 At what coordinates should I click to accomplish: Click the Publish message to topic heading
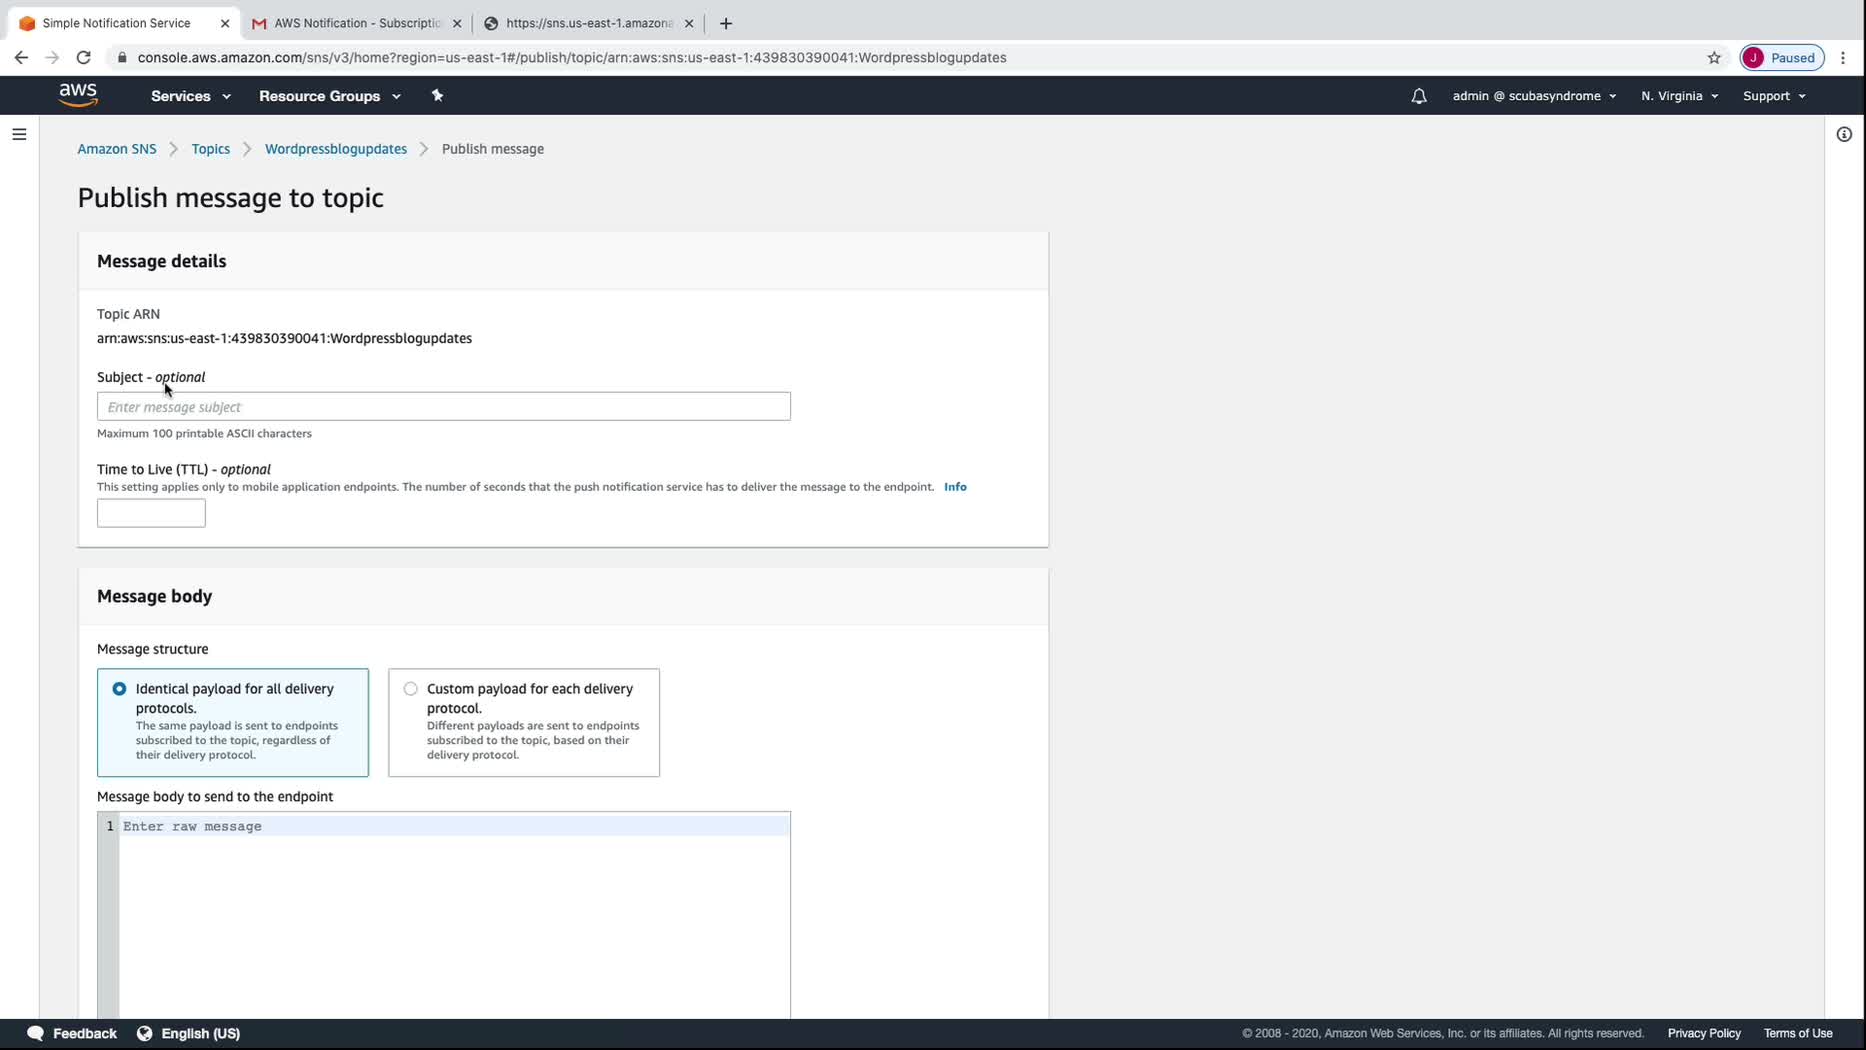pyautogui.click(x=231, y=198)
